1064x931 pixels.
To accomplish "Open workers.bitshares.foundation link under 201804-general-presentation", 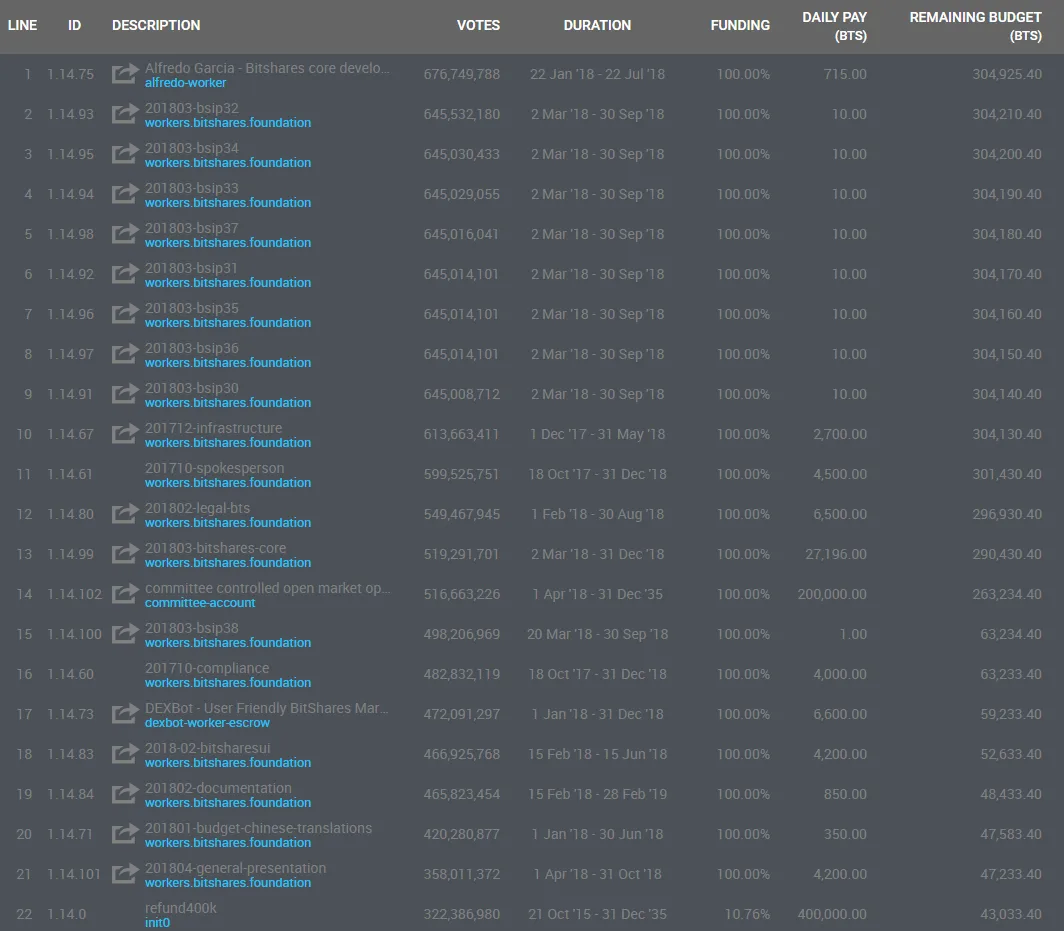I will click(228, 884).
